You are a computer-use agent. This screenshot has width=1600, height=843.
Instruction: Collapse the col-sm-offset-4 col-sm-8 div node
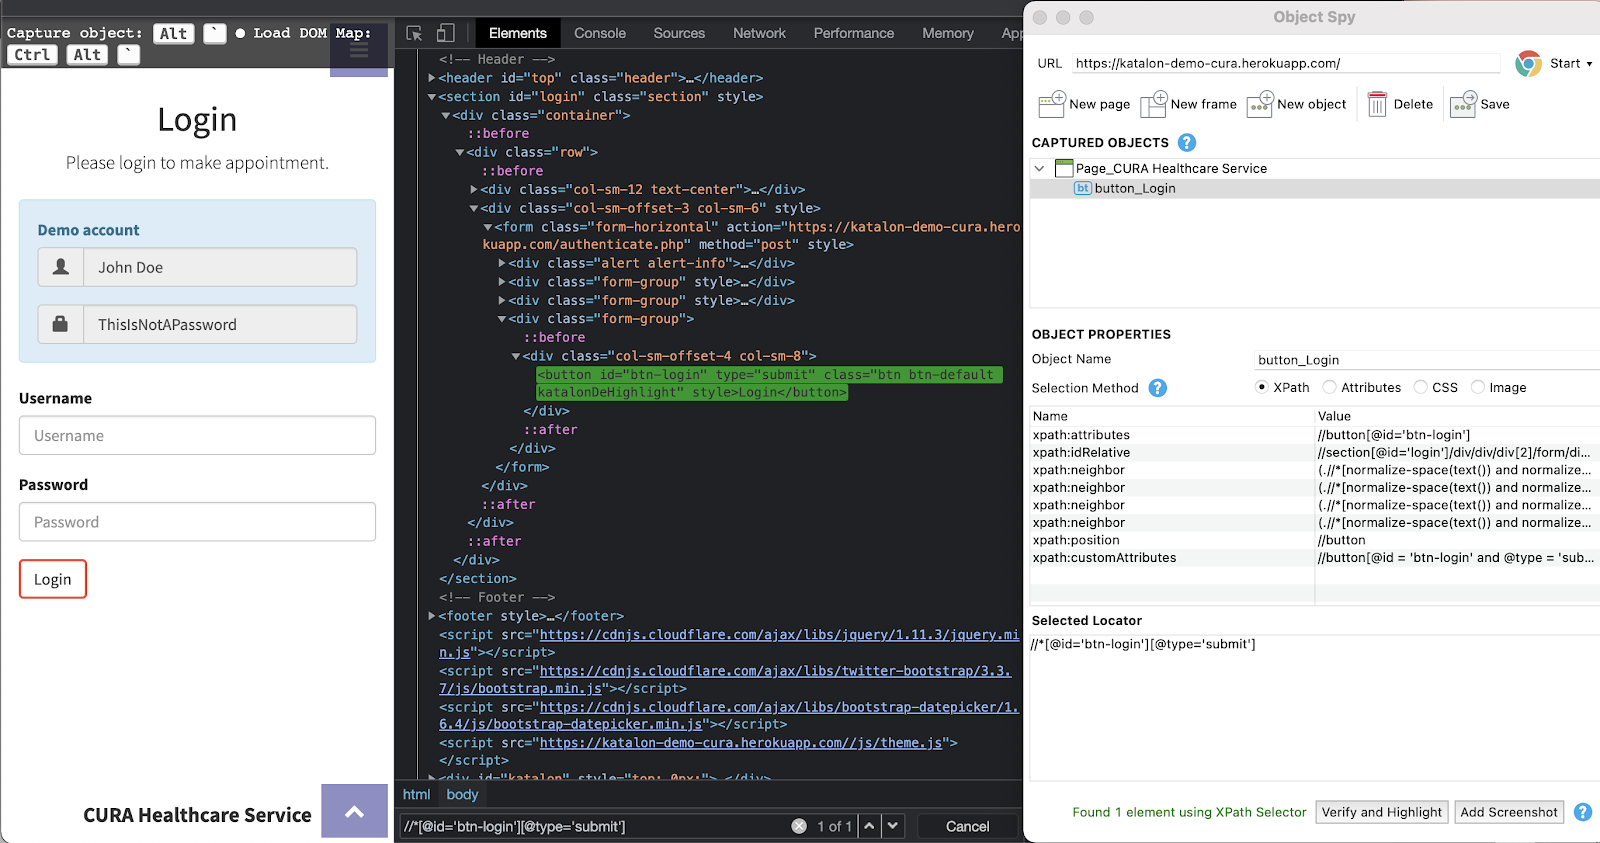516,356
